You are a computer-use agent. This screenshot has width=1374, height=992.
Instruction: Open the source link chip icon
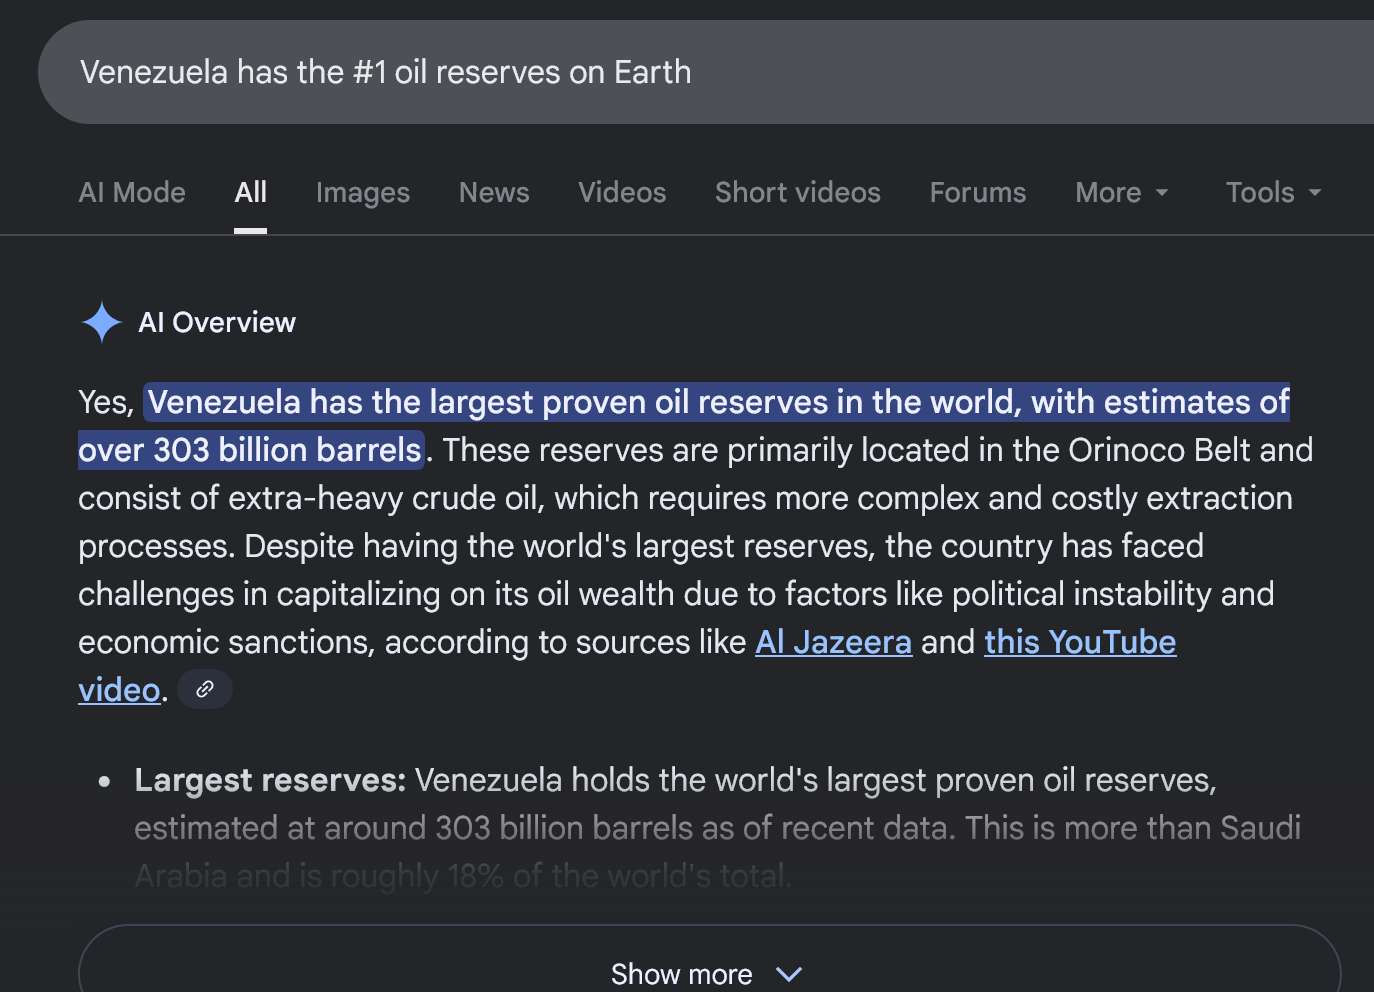(205, 689)
